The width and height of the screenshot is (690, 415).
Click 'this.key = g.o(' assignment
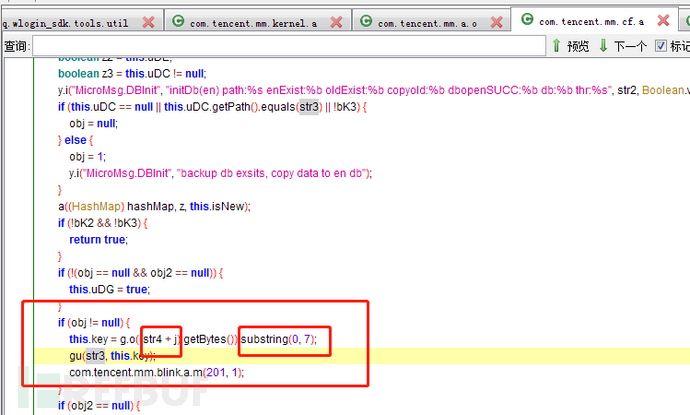[x=104, y=339]
